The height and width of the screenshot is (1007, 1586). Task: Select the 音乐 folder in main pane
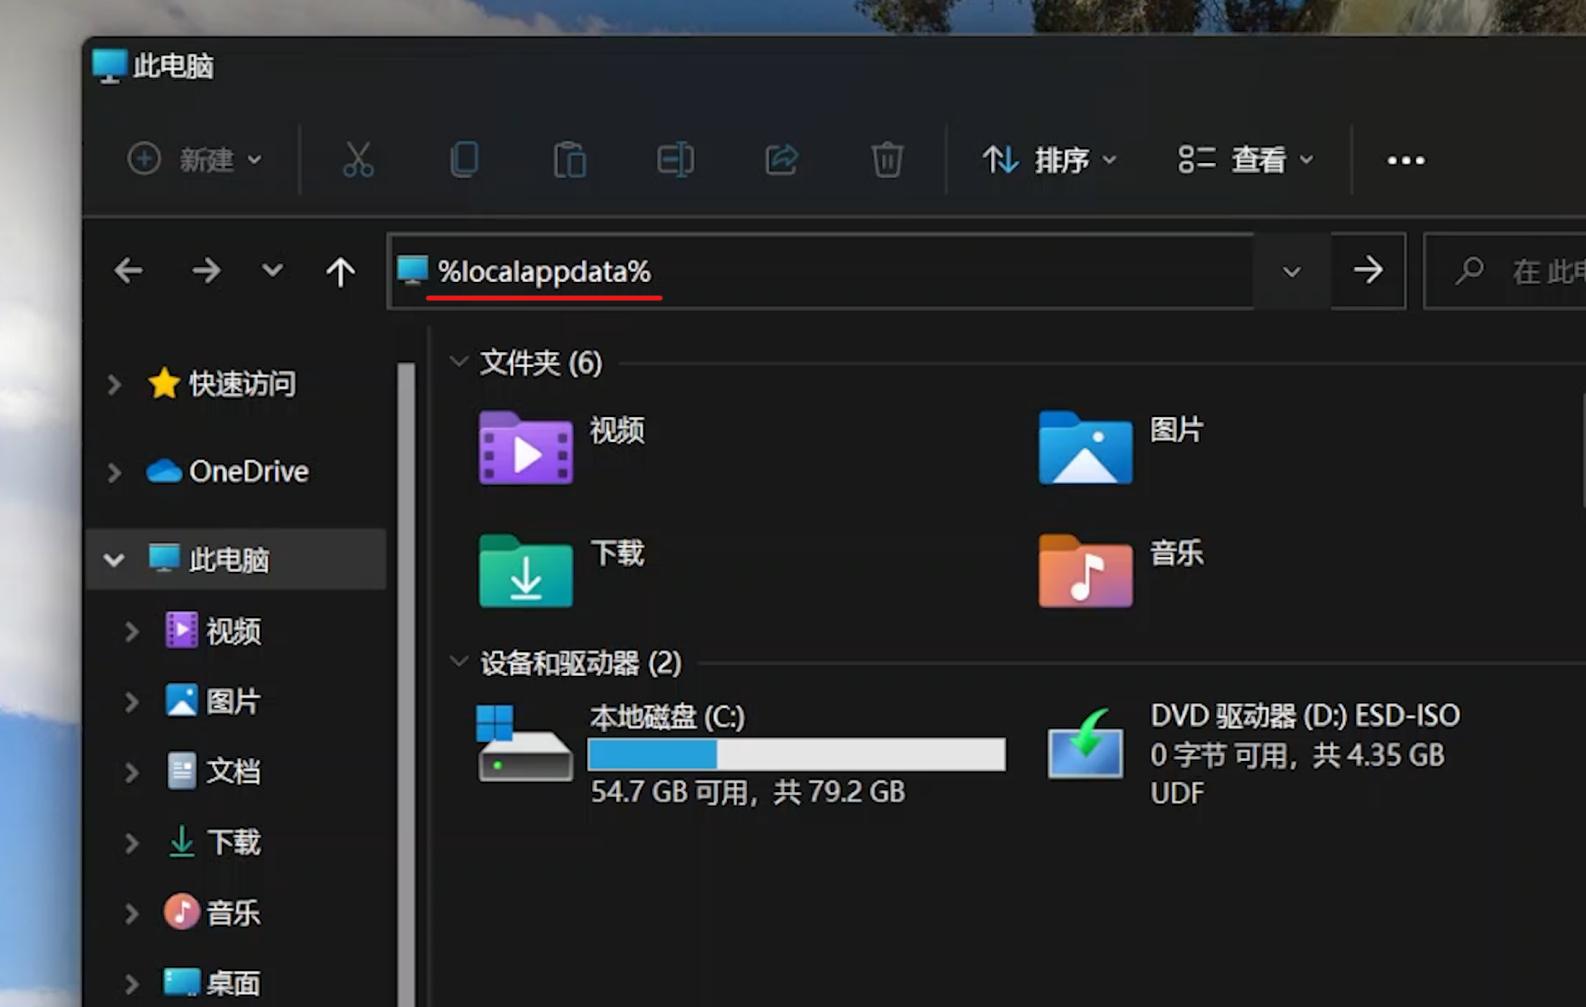pos(1122,571)
